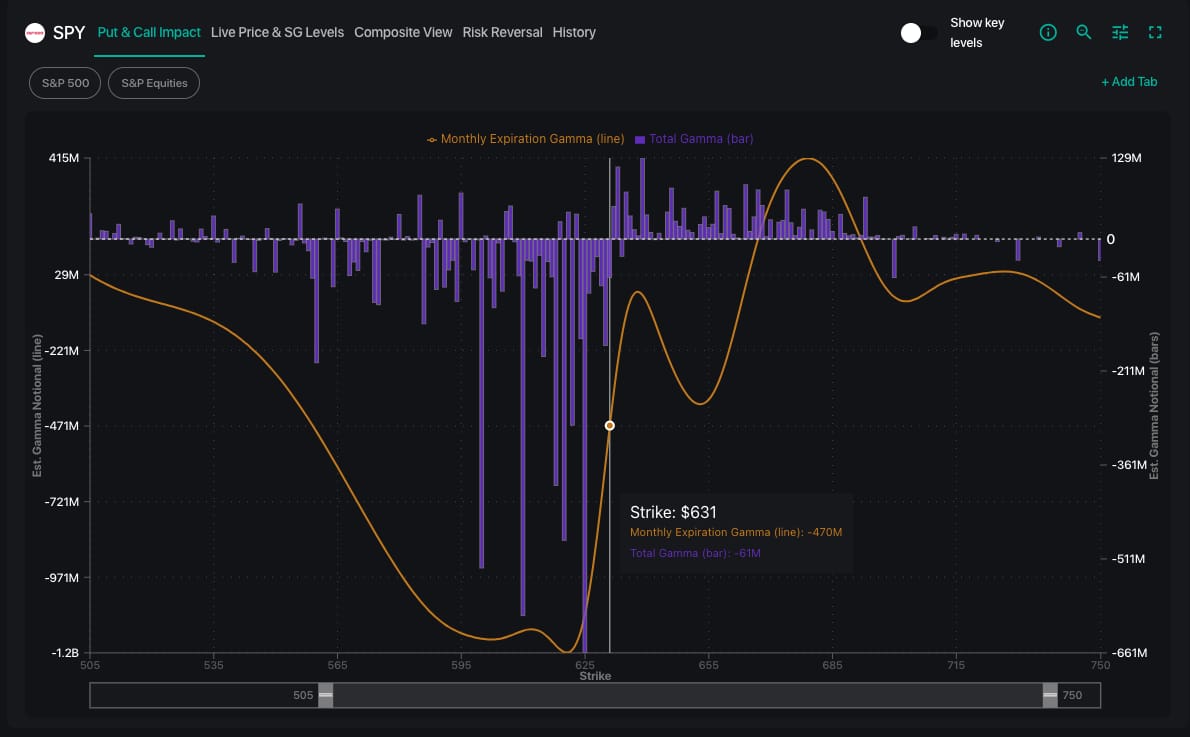Toggle the Show key levels switch
This screenshot has height=737, width=1190.
[918, 33]
